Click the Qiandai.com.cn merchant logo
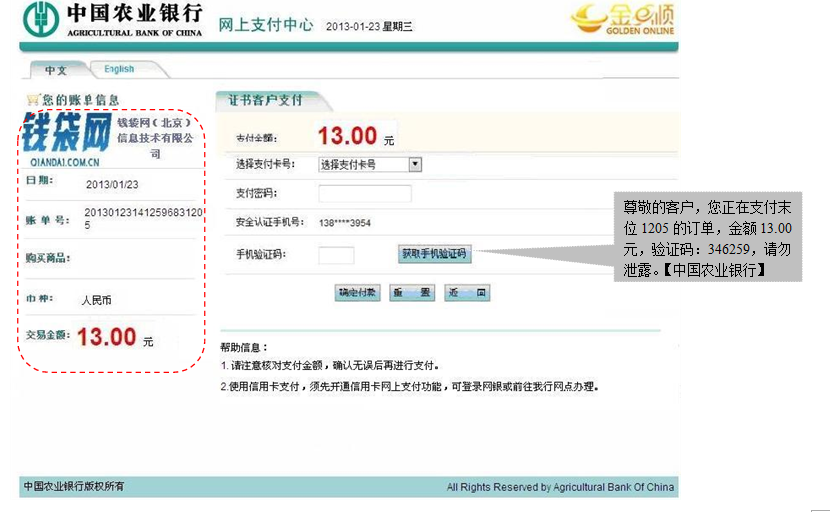Image resolution: width=830 pixels, height=512 pixels. coord(67,140)
